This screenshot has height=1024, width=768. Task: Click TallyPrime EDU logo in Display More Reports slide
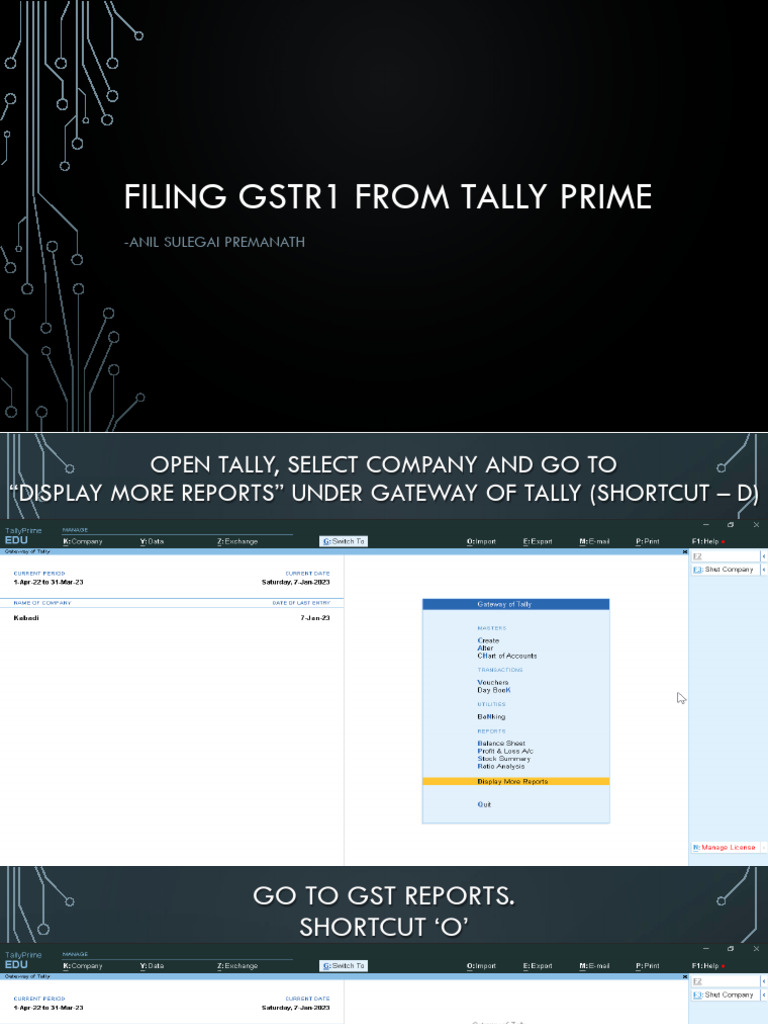click(23, 536)
